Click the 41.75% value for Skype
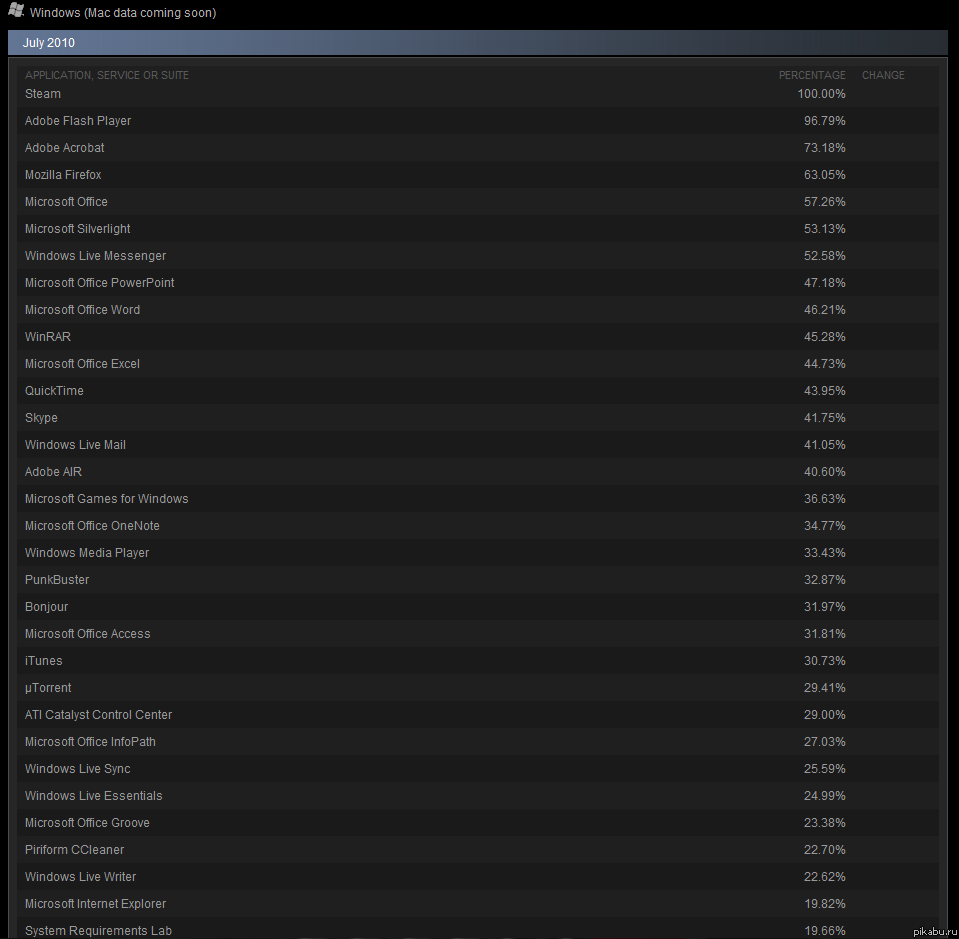 click(x=824, y=417)
